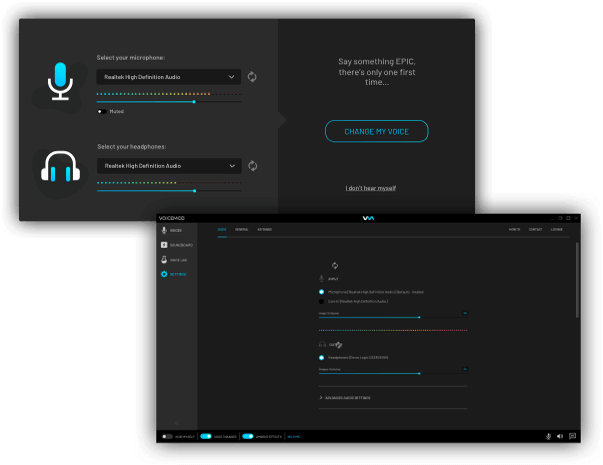Refresh the headphones device list in setup window
The image size is (603, 465).
[x=253, y=166]
